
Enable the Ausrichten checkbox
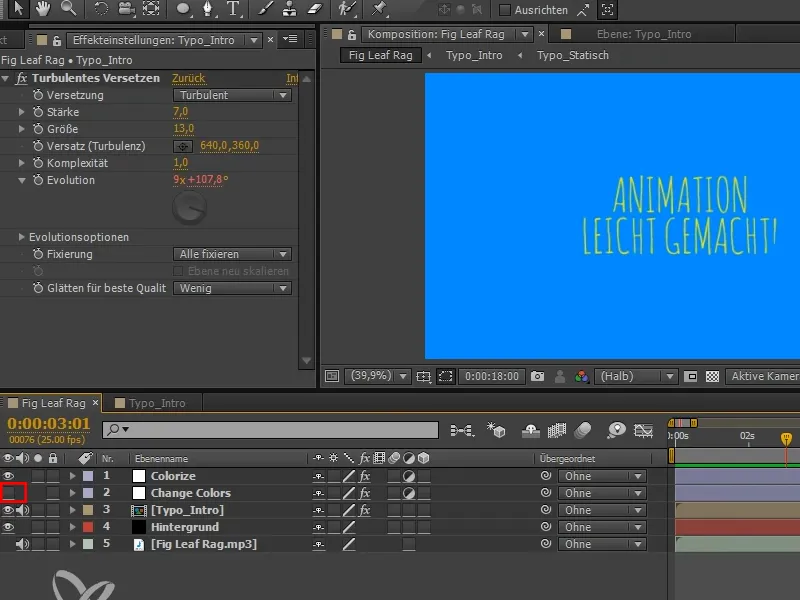click(505, 10)
